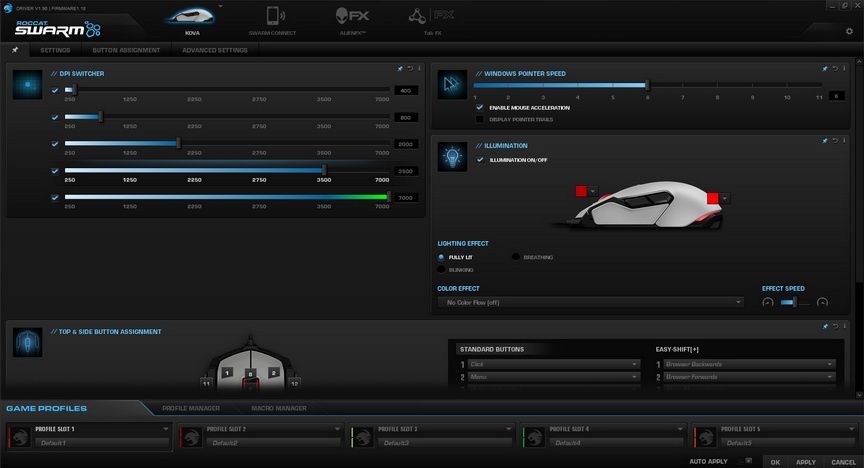The width and height of the screenshot is (864, 468).
Task: Click the Apply button
Action: tap(806, 462)
